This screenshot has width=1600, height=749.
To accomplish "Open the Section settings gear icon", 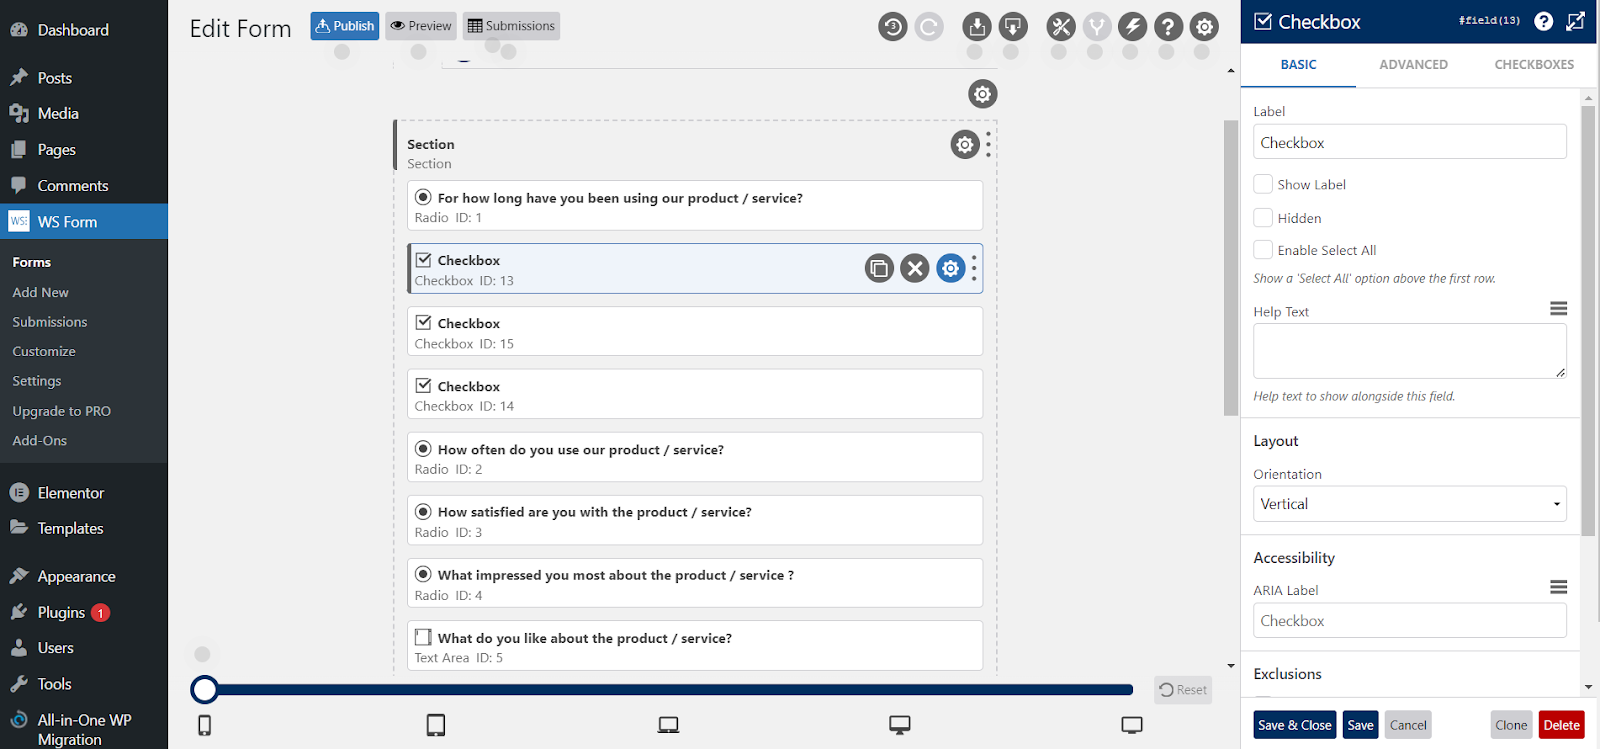I will (965, 145).
